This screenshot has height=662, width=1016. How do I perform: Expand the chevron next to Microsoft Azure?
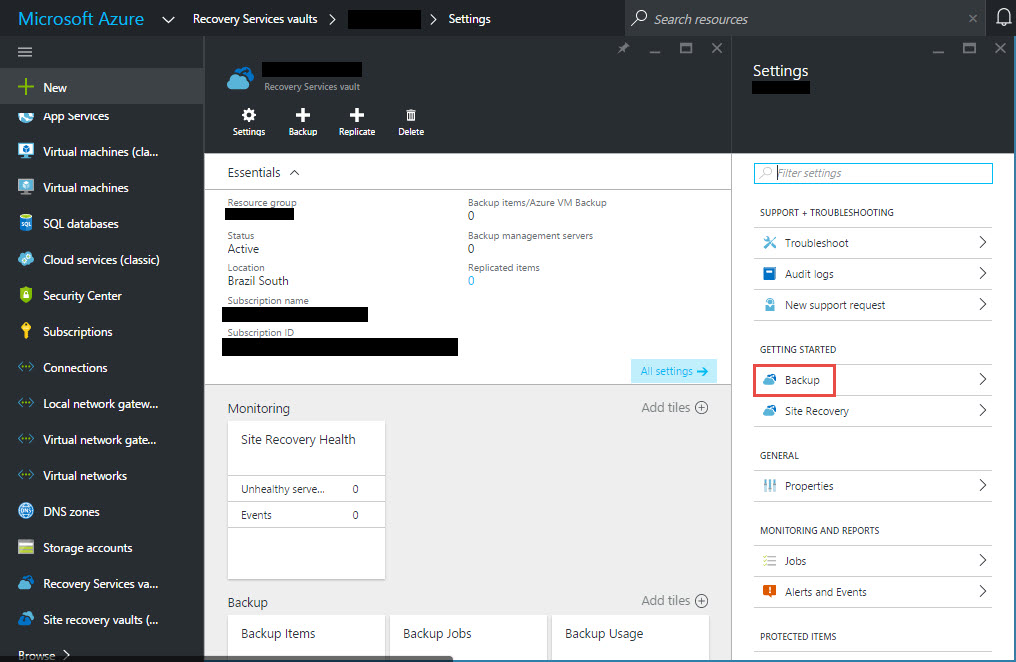(168, 18)
